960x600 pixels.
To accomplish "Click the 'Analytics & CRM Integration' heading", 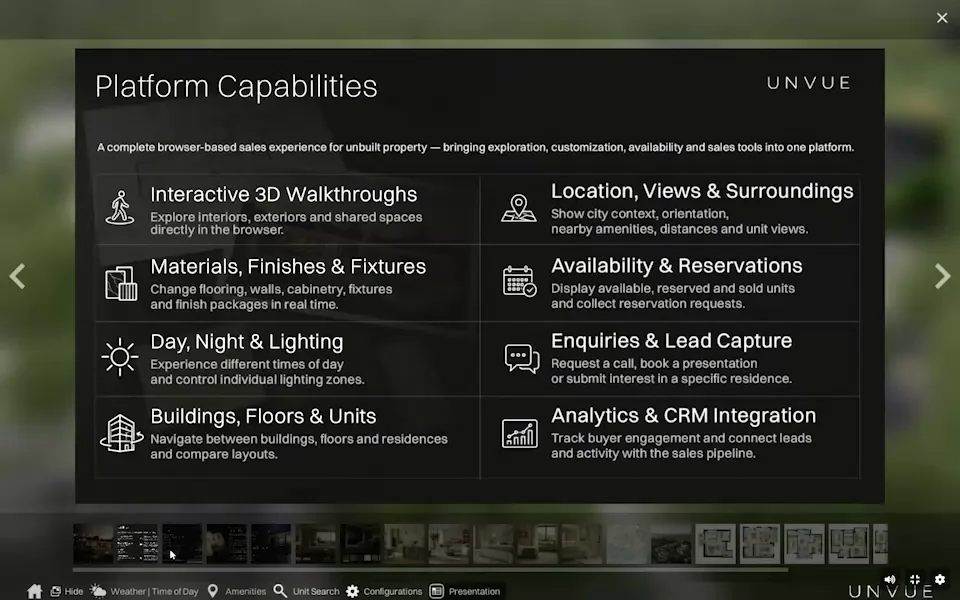I will click(x=683, y=415).
